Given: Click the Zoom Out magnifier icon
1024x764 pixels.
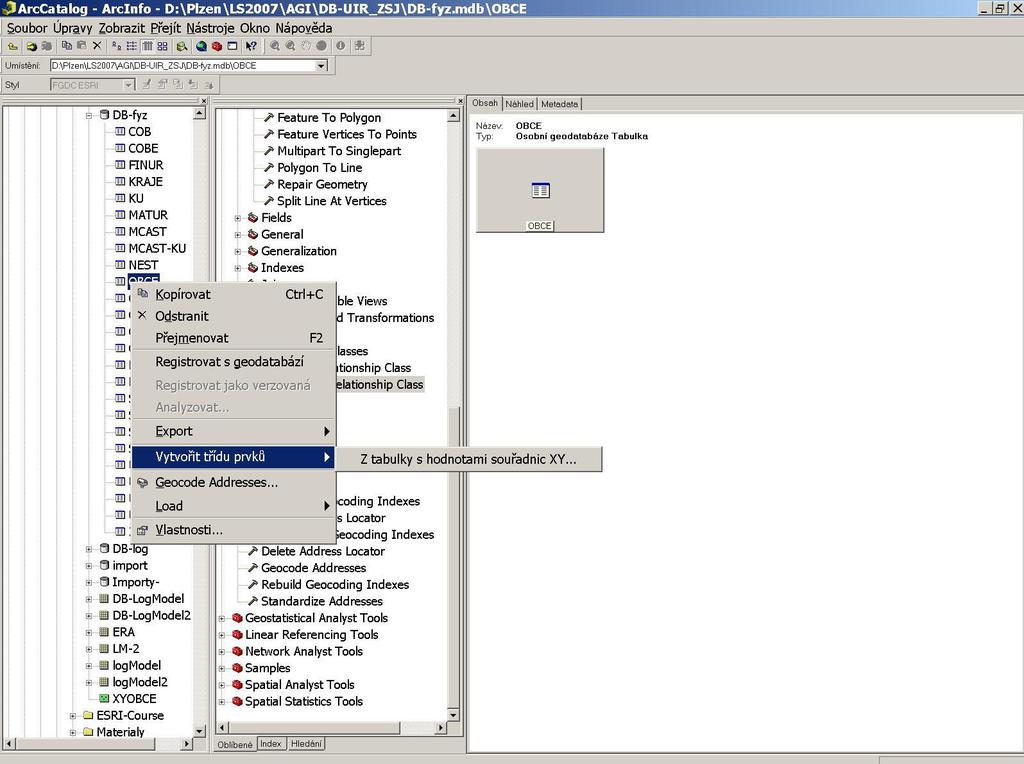Looking at the screenshot, I should pos(291,46).
